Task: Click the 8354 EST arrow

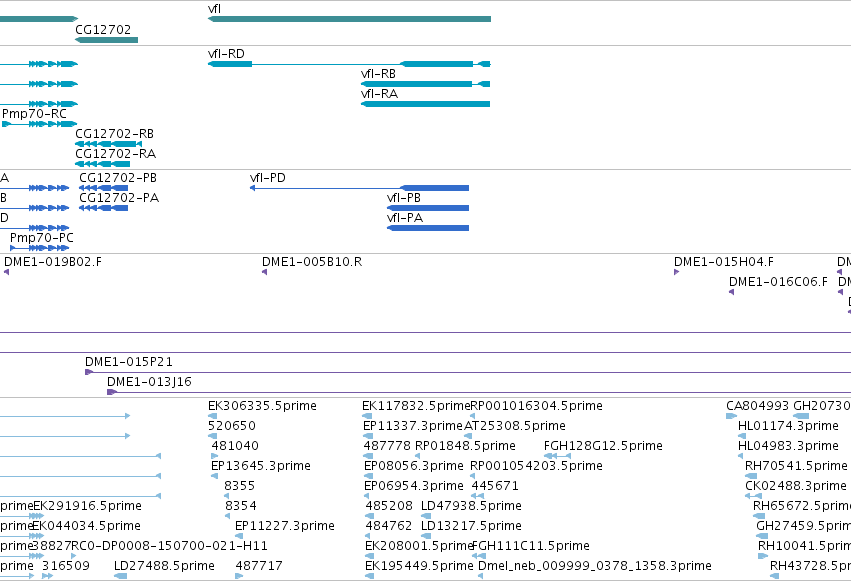Action: (227, 516)
